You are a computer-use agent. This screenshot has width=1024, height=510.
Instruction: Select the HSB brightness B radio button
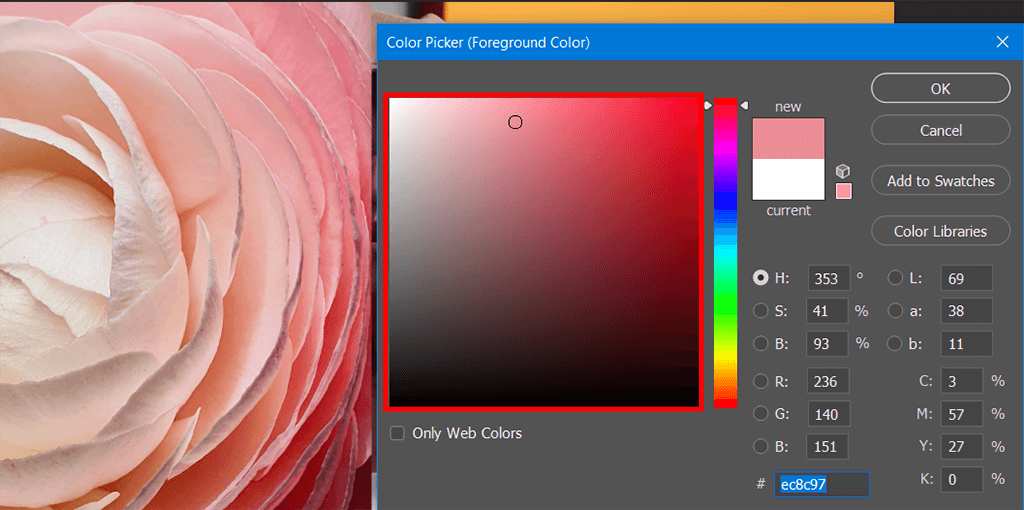click(x=761, y=343)
